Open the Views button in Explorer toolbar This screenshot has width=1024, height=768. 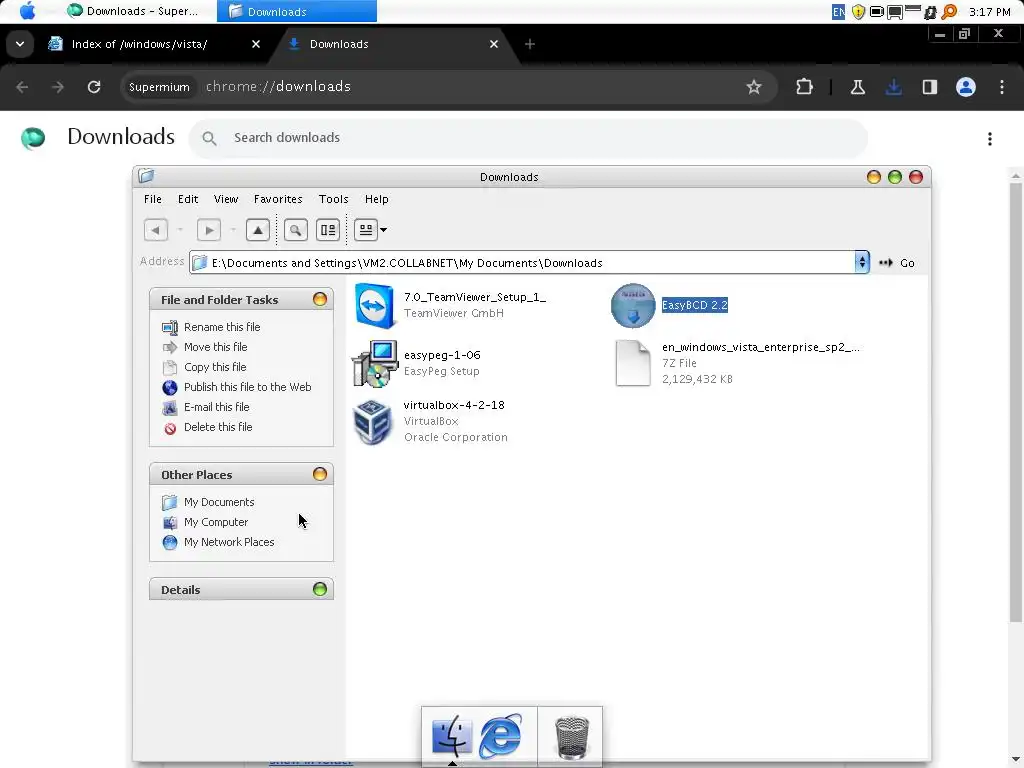click(366, 230)
